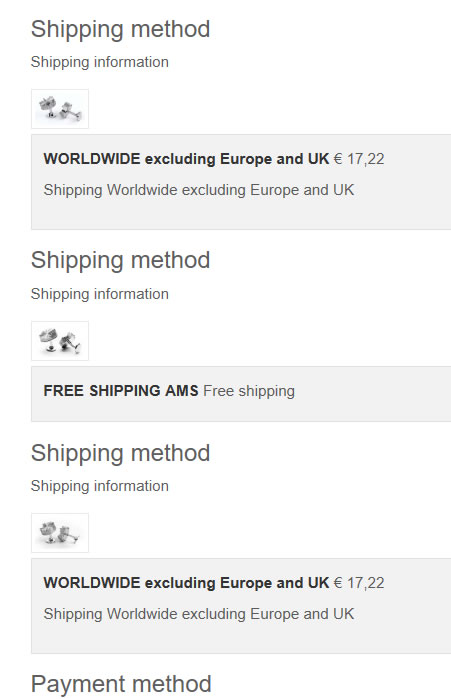Click the third Shipping information label
Viewport: 451px width, 699px height.
(x=100, y=486)
